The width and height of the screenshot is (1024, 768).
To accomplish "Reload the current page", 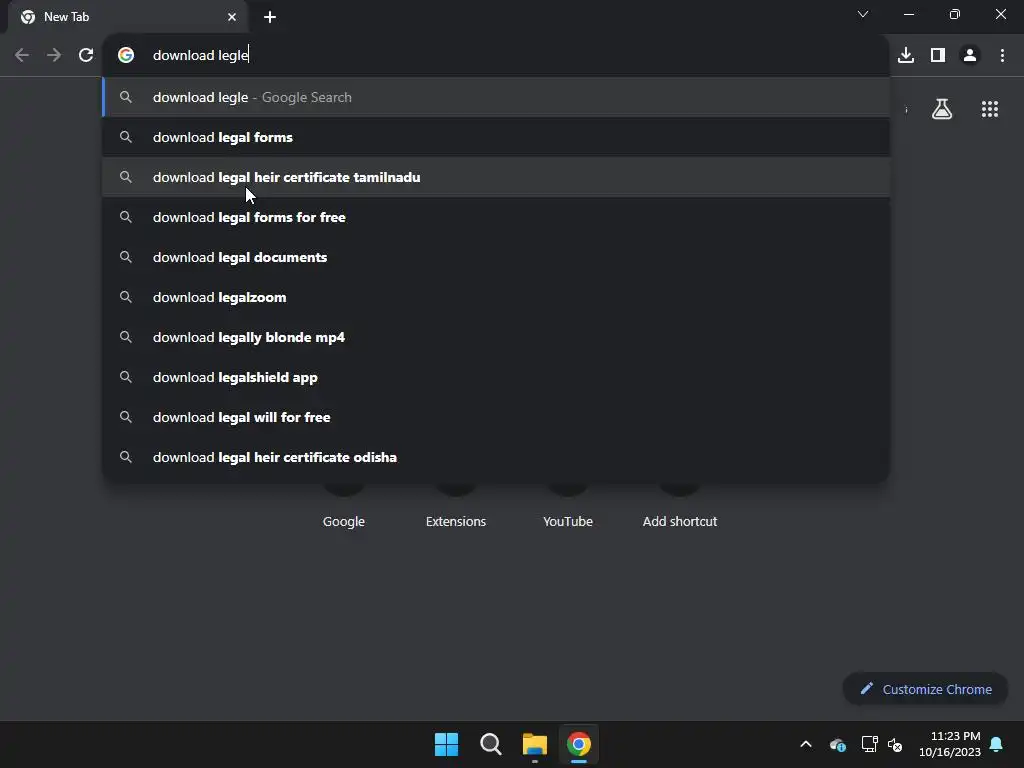I will 86,56.
